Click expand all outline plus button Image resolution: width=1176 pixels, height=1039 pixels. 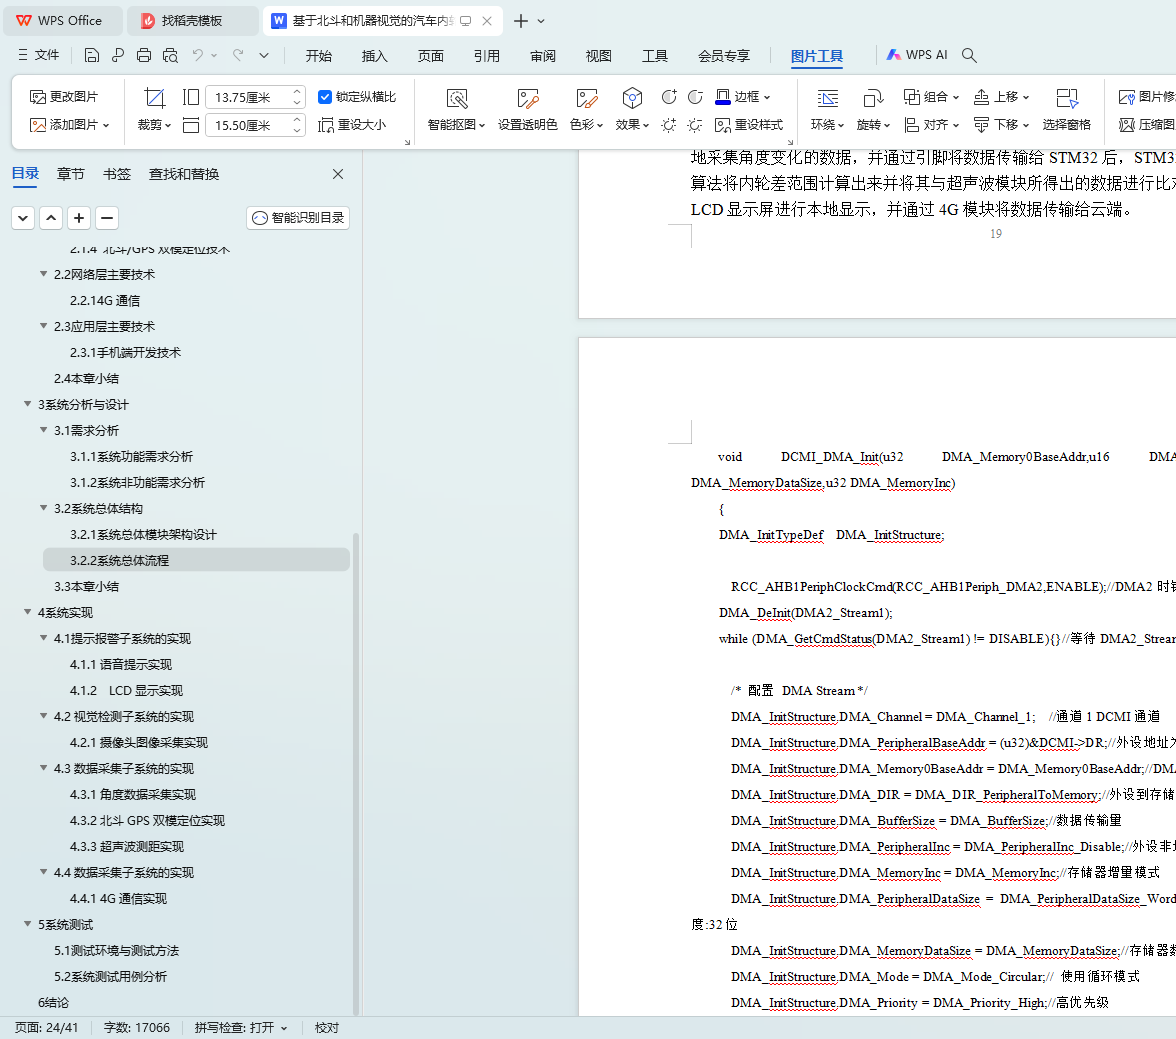tap(79, 218)
